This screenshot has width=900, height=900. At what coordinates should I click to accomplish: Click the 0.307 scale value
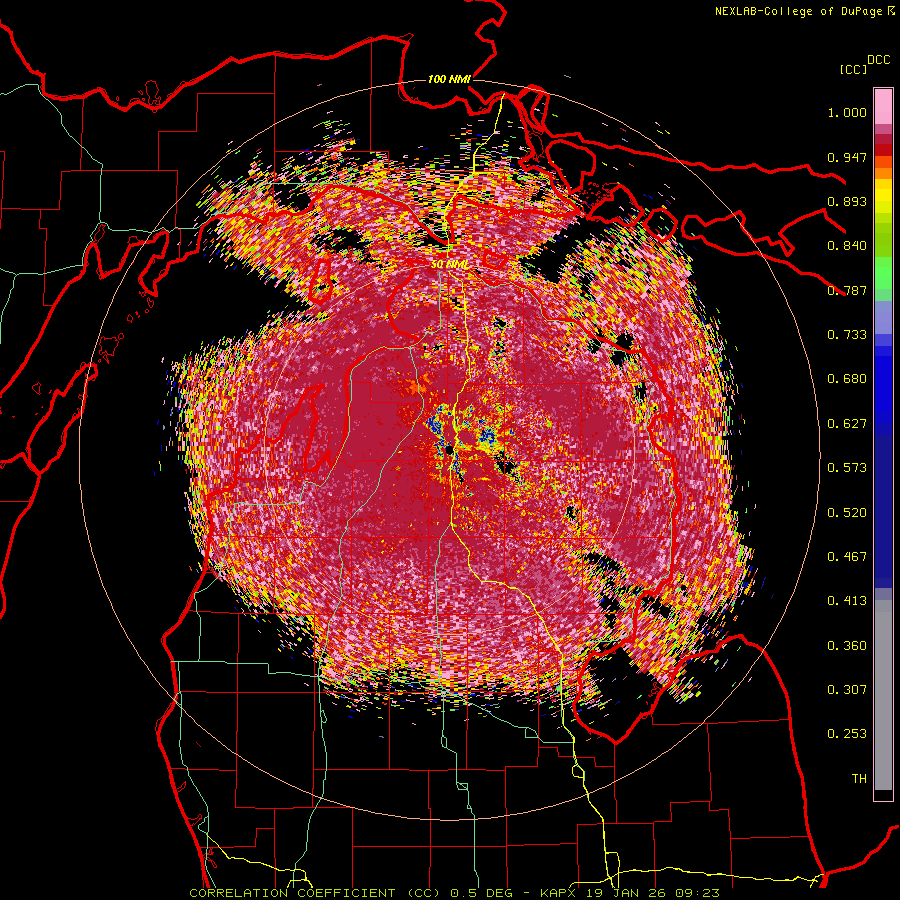(x=847, y=690)
